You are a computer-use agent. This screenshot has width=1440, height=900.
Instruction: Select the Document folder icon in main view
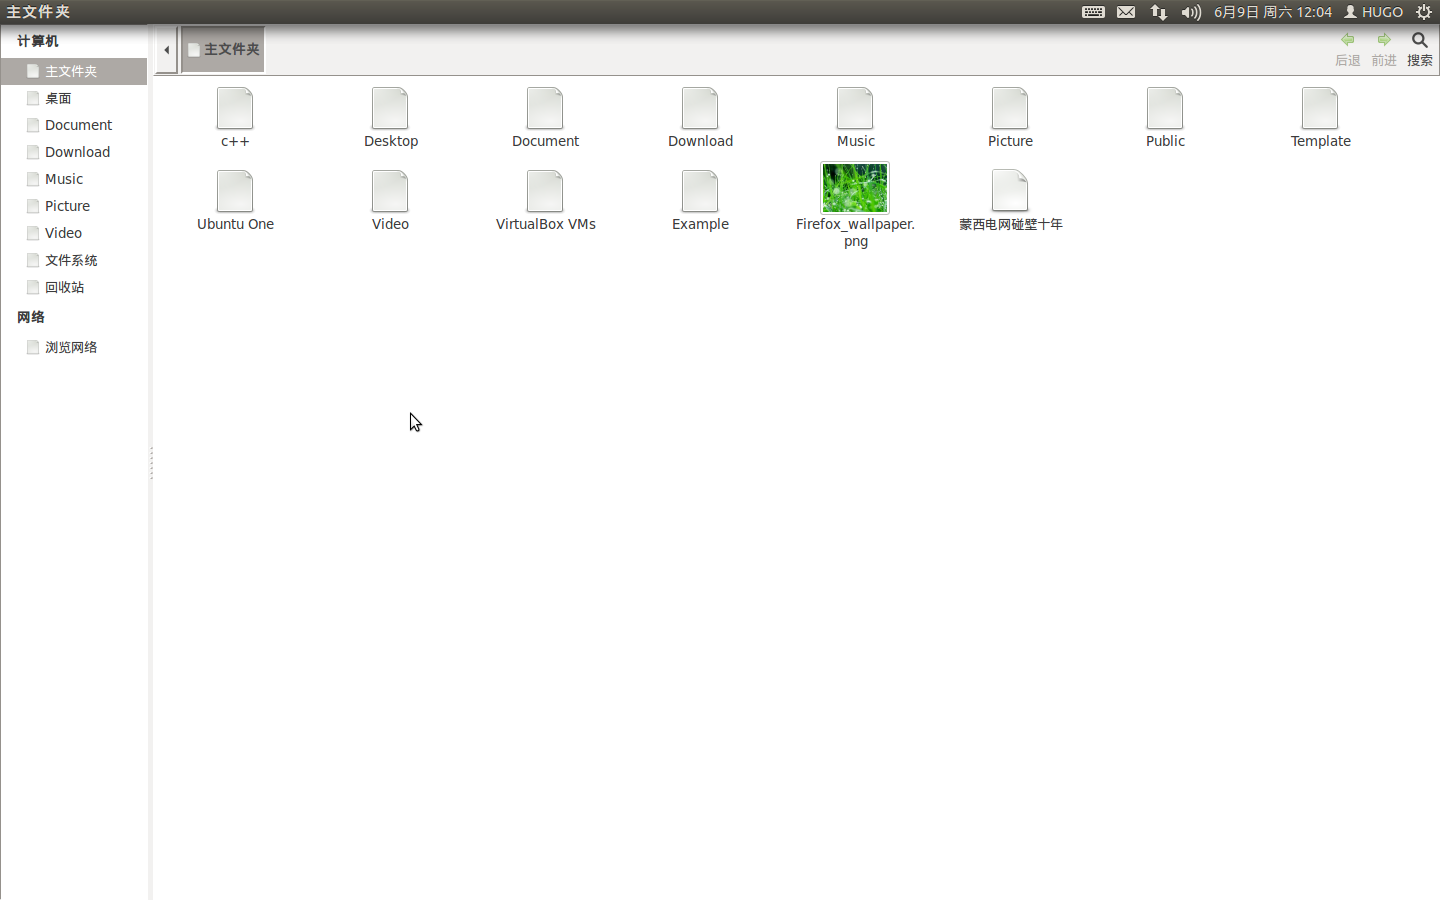coord(545,108)
